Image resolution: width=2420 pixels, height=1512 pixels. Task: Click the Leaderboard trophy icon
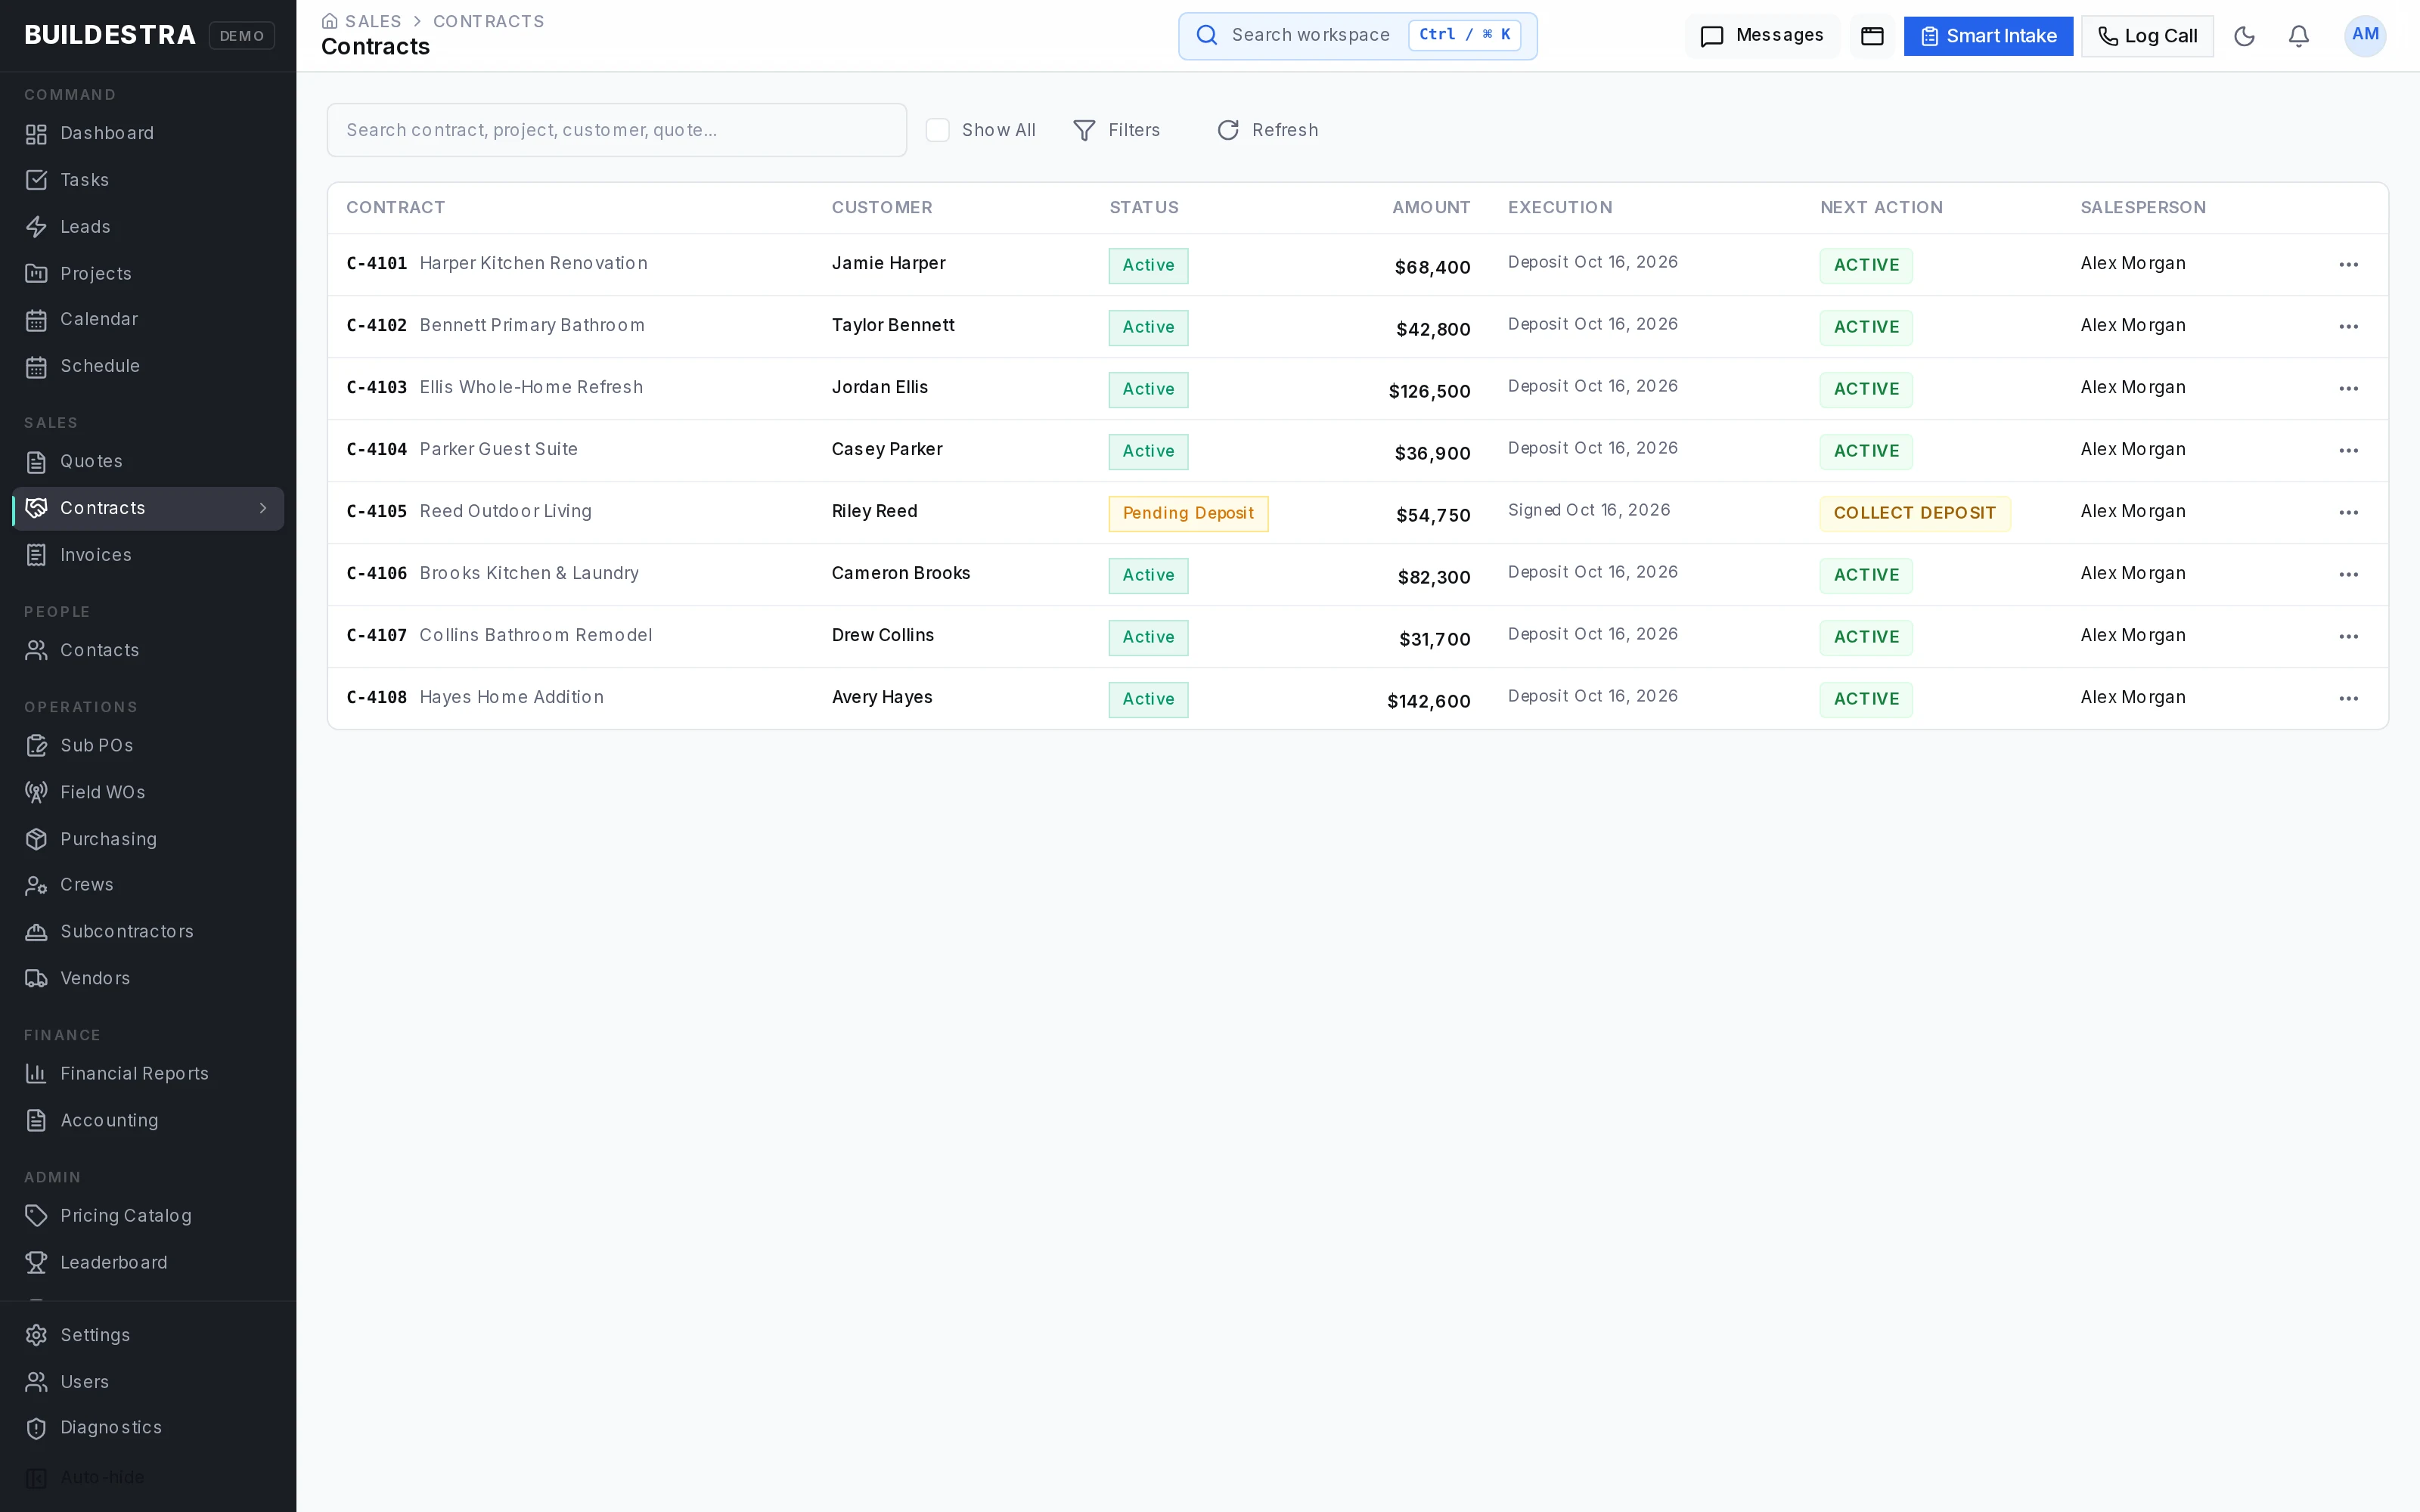36,1262
